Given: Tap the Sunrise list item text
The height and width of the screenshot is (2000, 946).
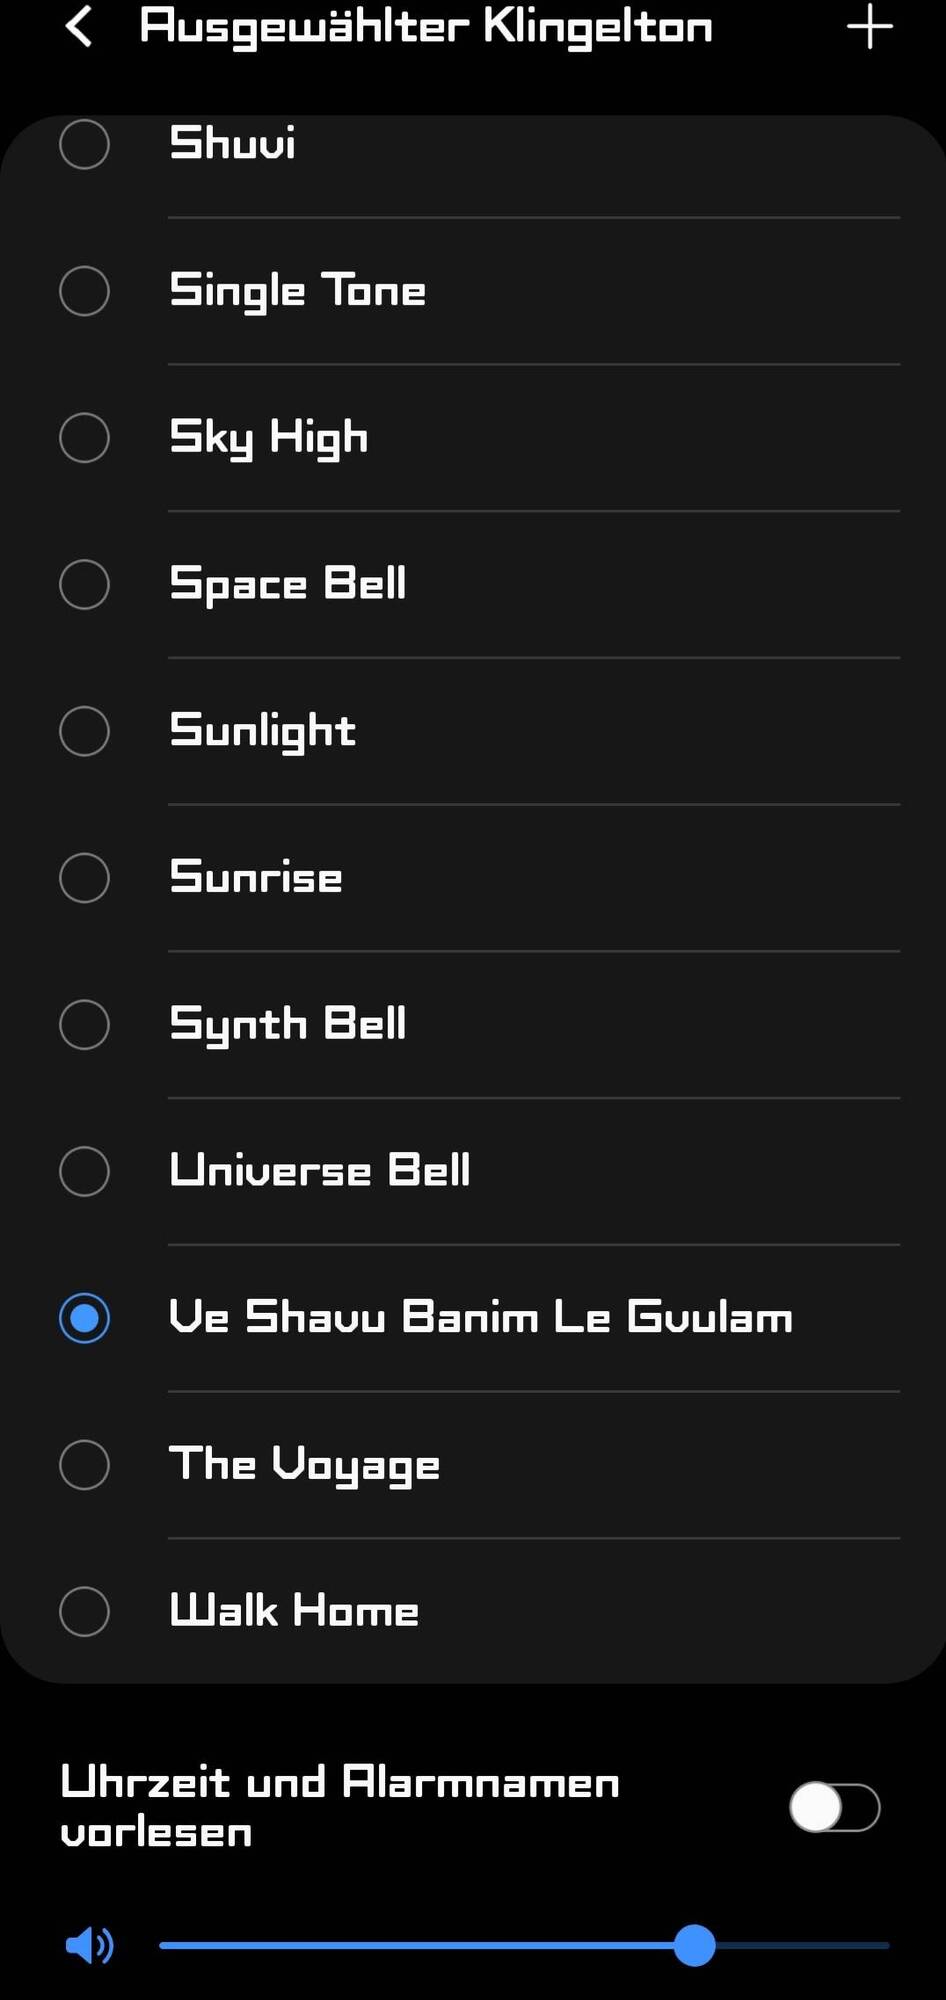Looking at the screenshot, I should (256, 877).
